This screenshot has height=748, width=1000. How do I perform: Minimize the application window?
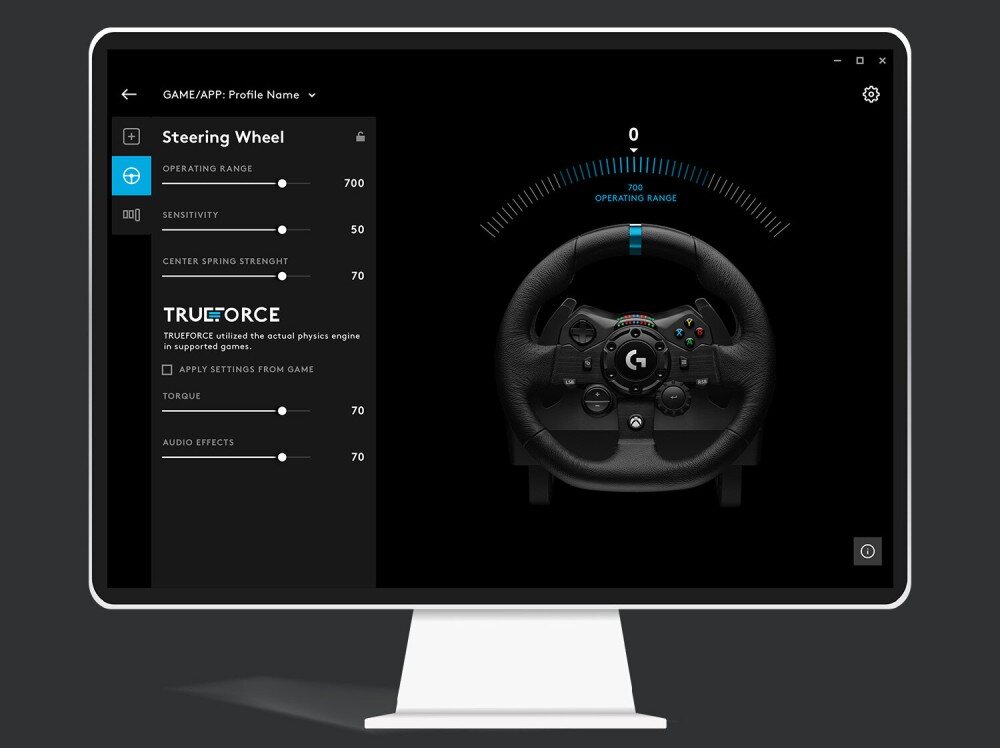click(837, 61)
